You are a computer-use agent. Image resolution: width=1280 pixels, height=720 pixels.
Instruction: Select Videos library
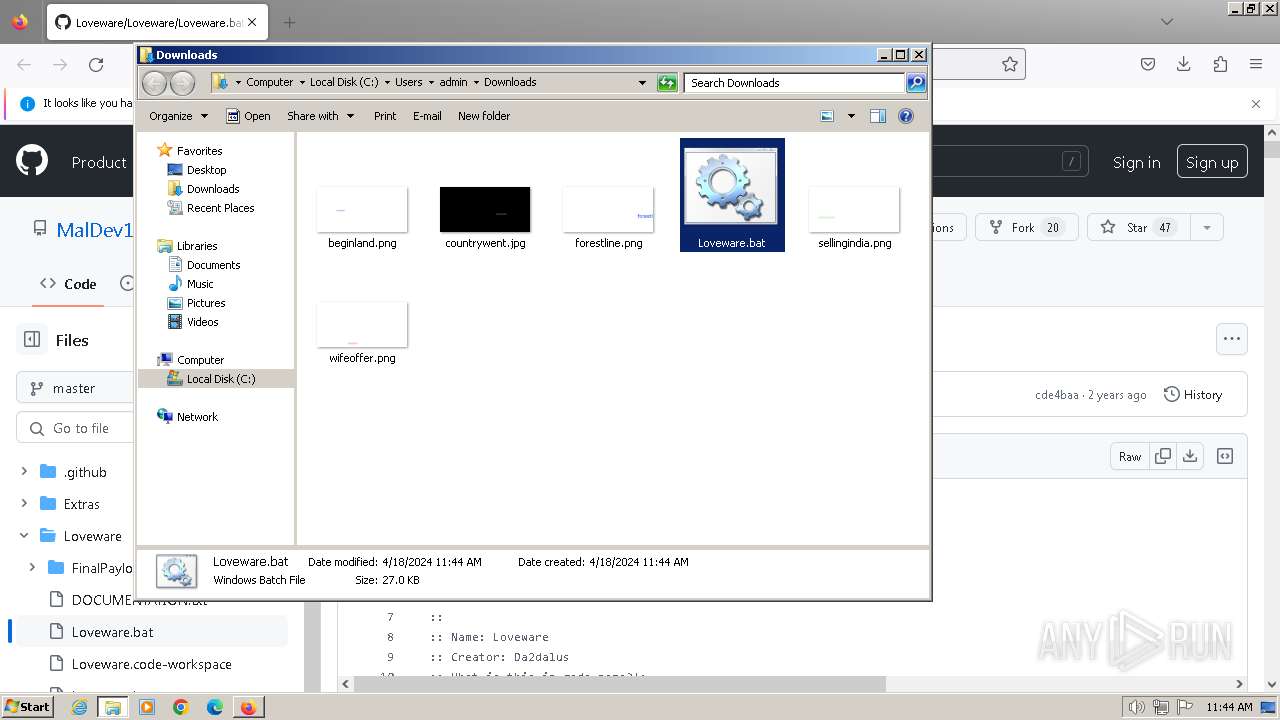202,322
